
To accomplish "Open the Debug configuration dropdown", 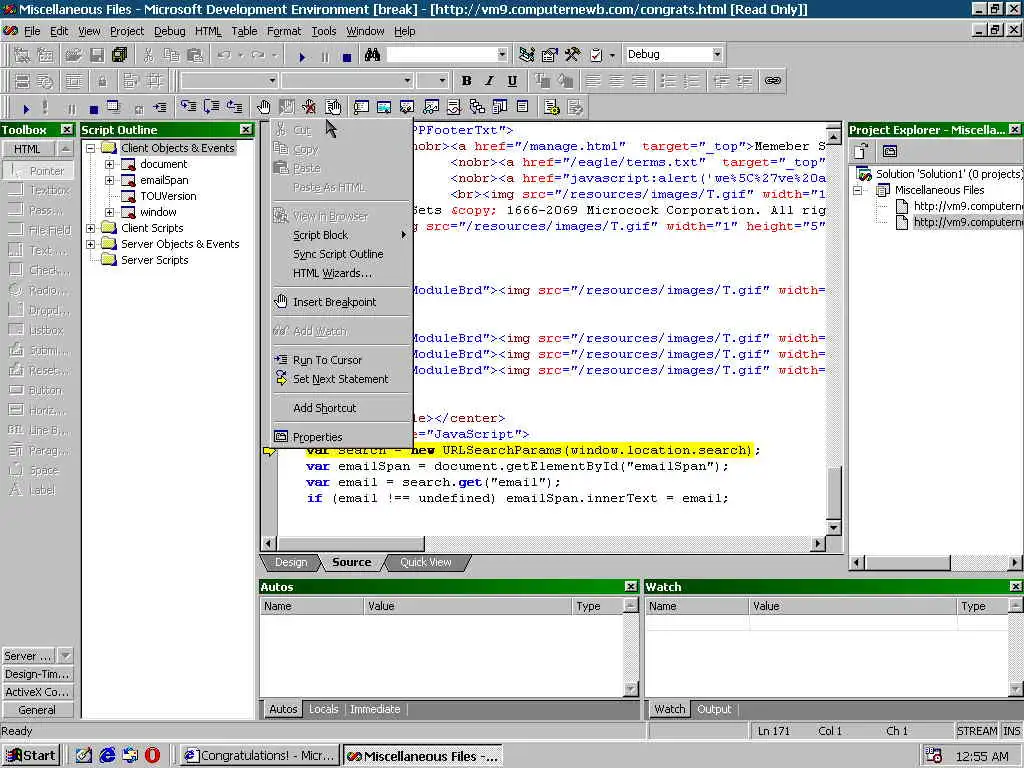I will (x=717, y=55).
